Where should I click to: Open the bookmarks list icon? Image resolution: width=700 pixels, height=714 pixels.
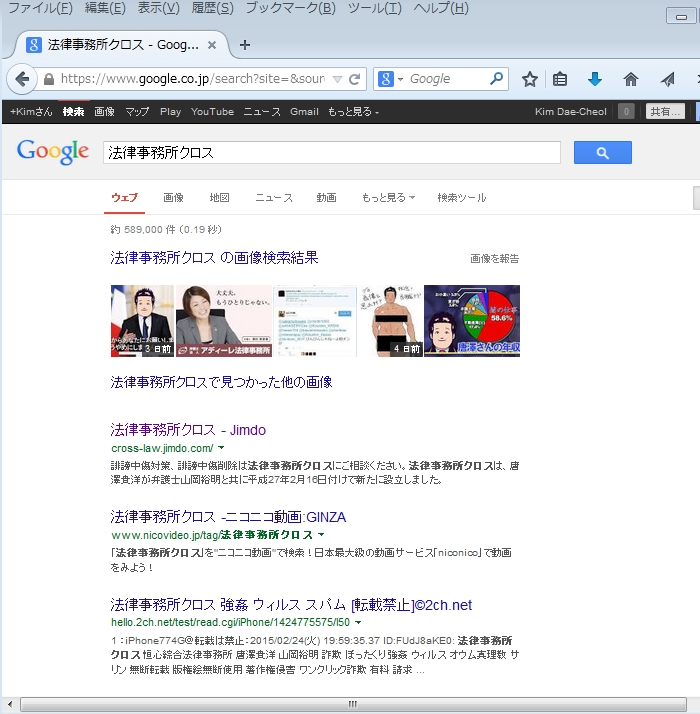[x=560, y=79]
